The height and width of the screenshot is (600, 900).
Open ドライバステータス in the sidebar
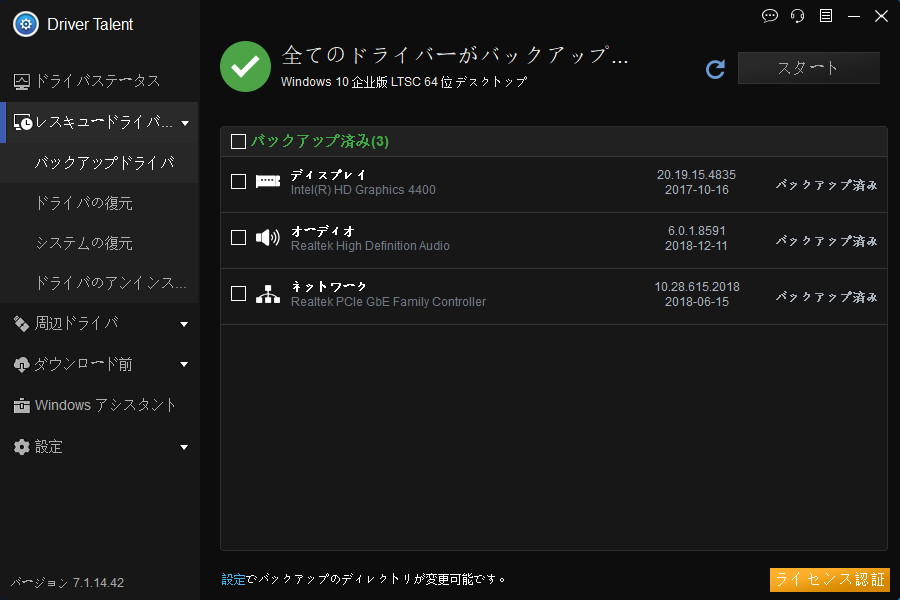(x=99, y=82)
